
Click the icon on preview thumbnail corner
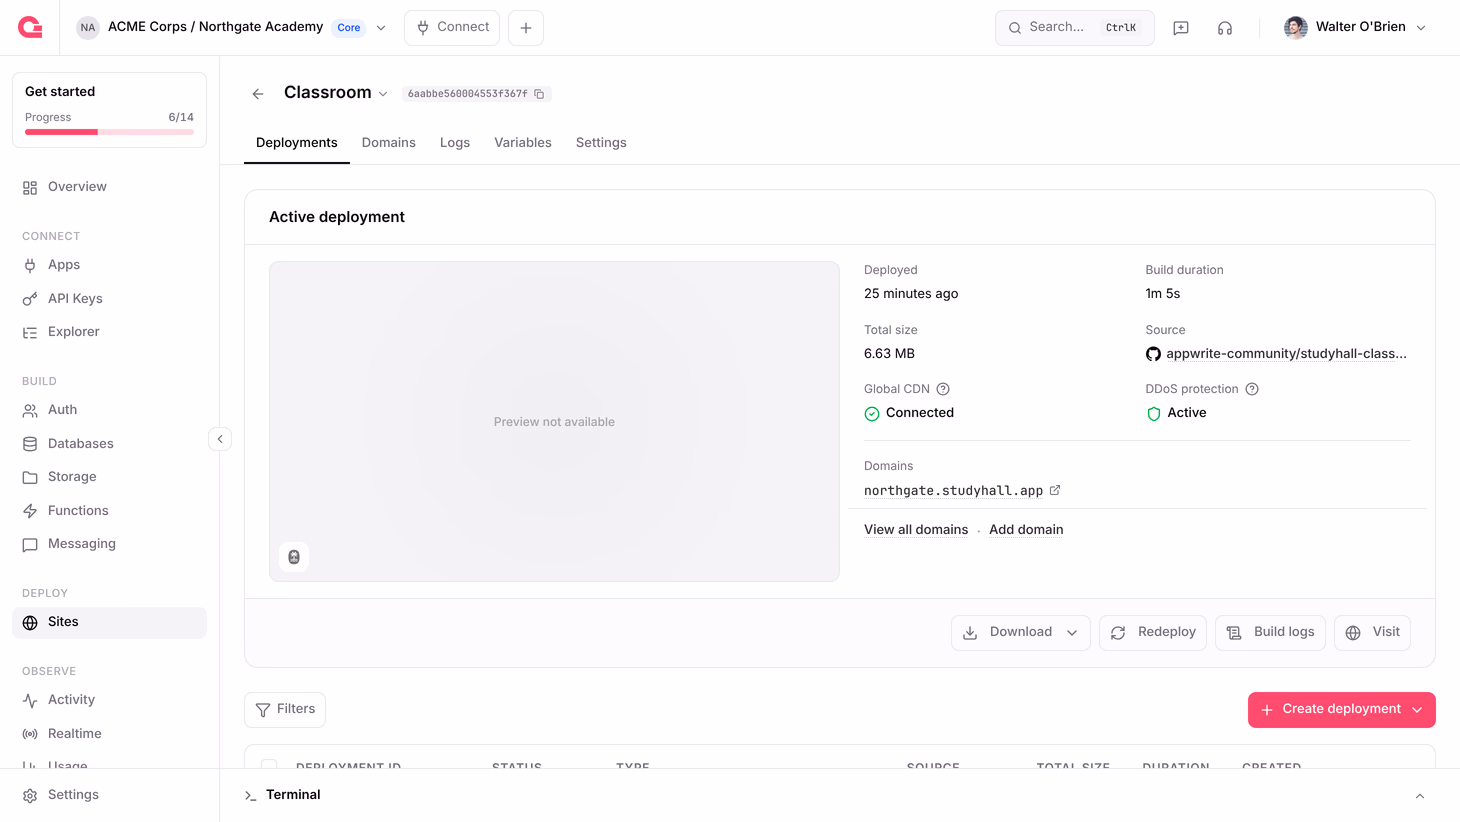tap(294, 557)
